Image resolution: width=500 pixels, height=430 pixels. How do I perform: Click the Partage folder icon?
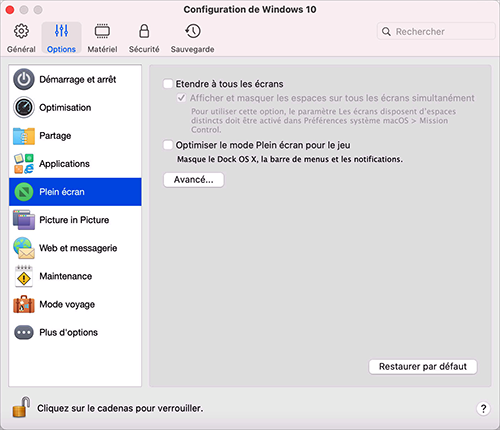tap(24, 136)
